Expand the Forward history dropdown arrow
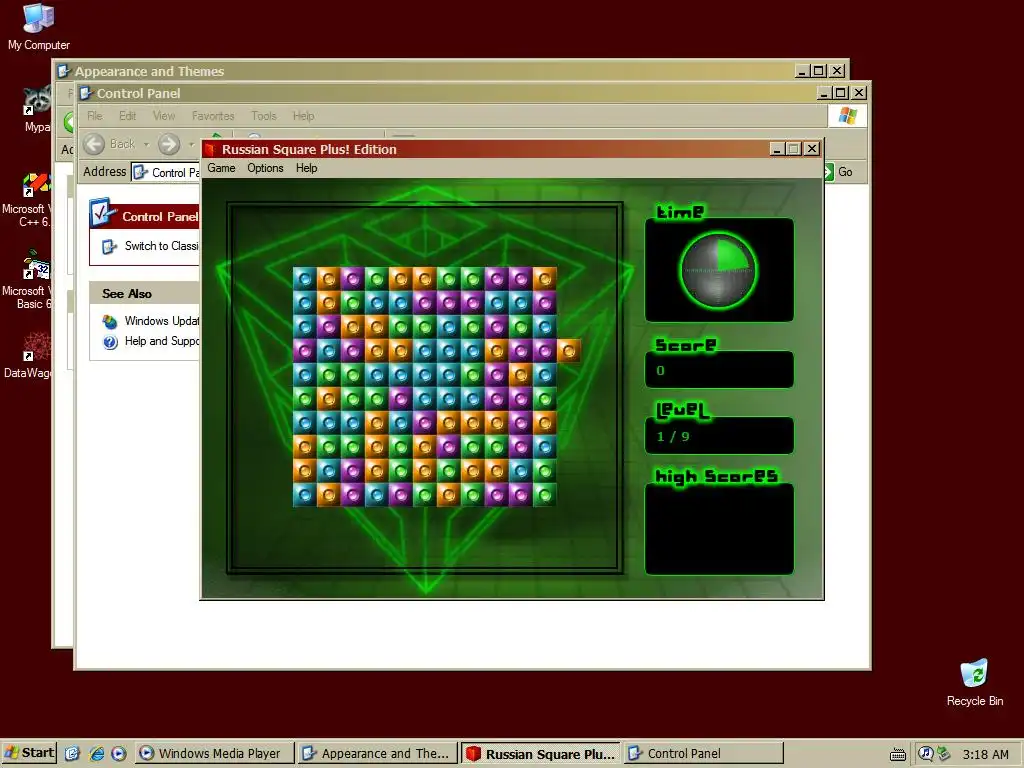Image resolution: width=1024 pixels, height=768 pixels. point(191,144)
